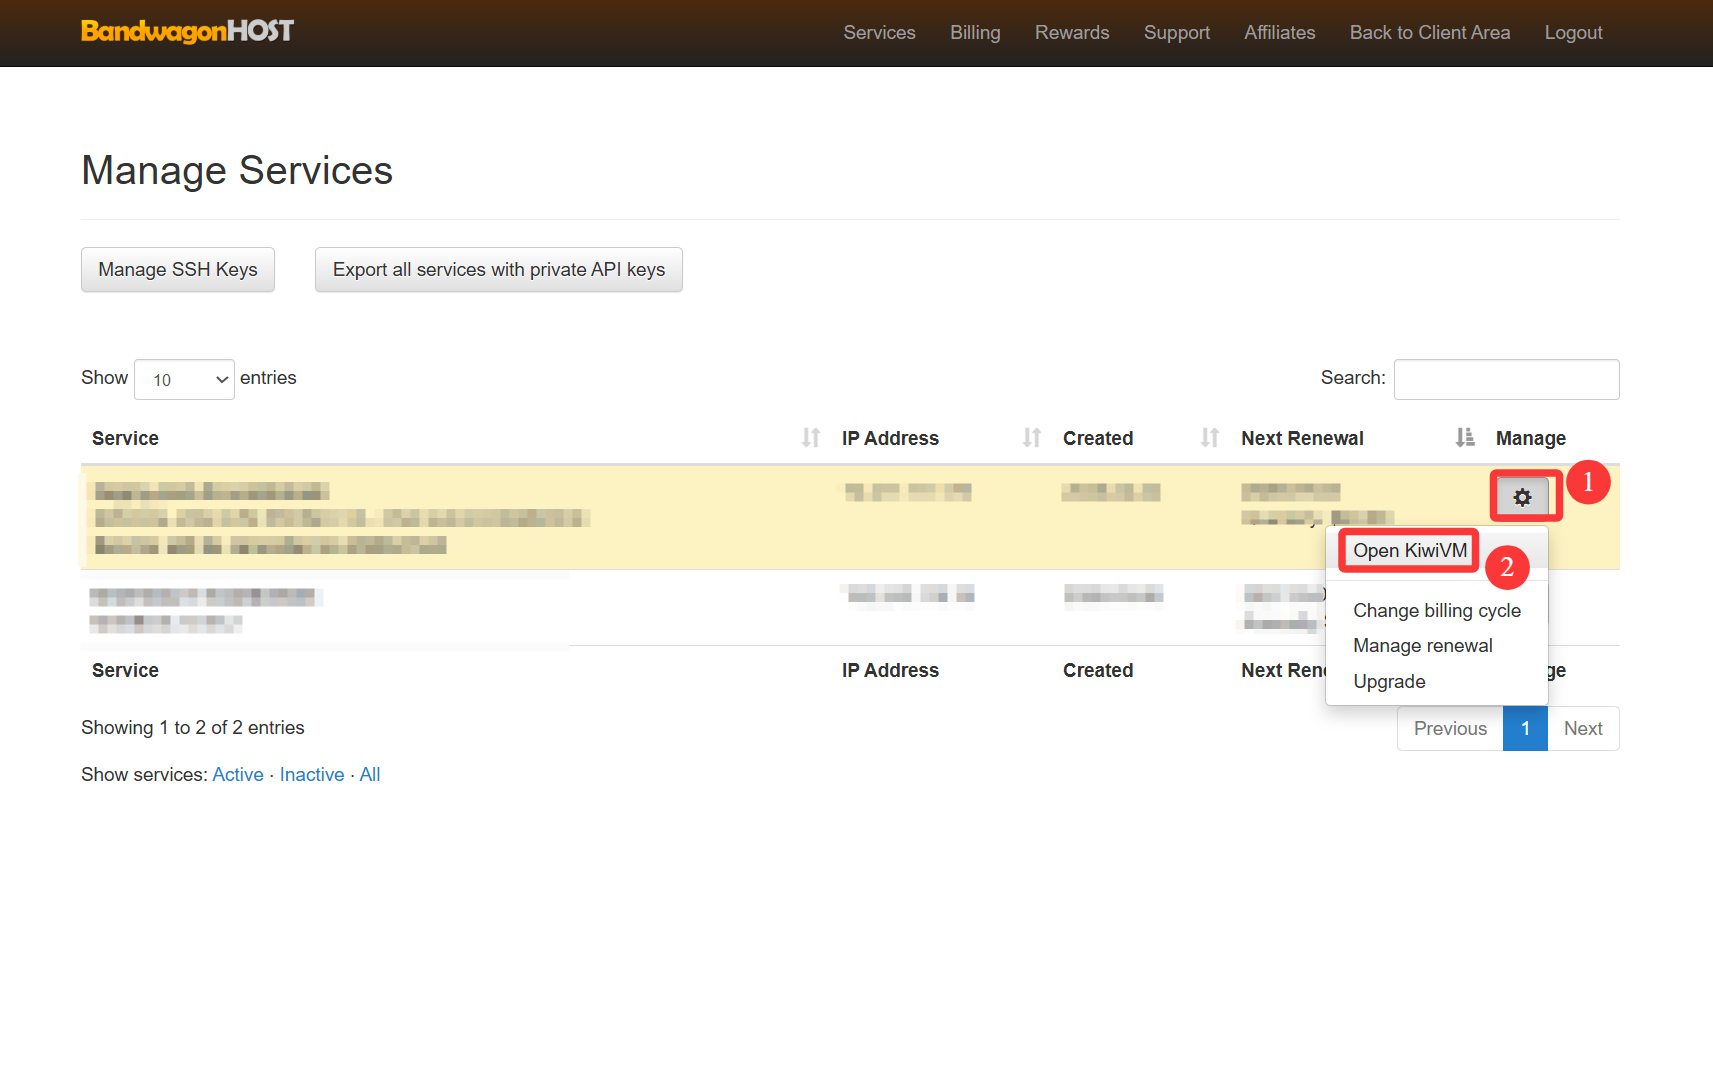This screenshot has width=1713, height=1078.
Task: Open the Show entries count dropdown
Action: click(184, 380)
